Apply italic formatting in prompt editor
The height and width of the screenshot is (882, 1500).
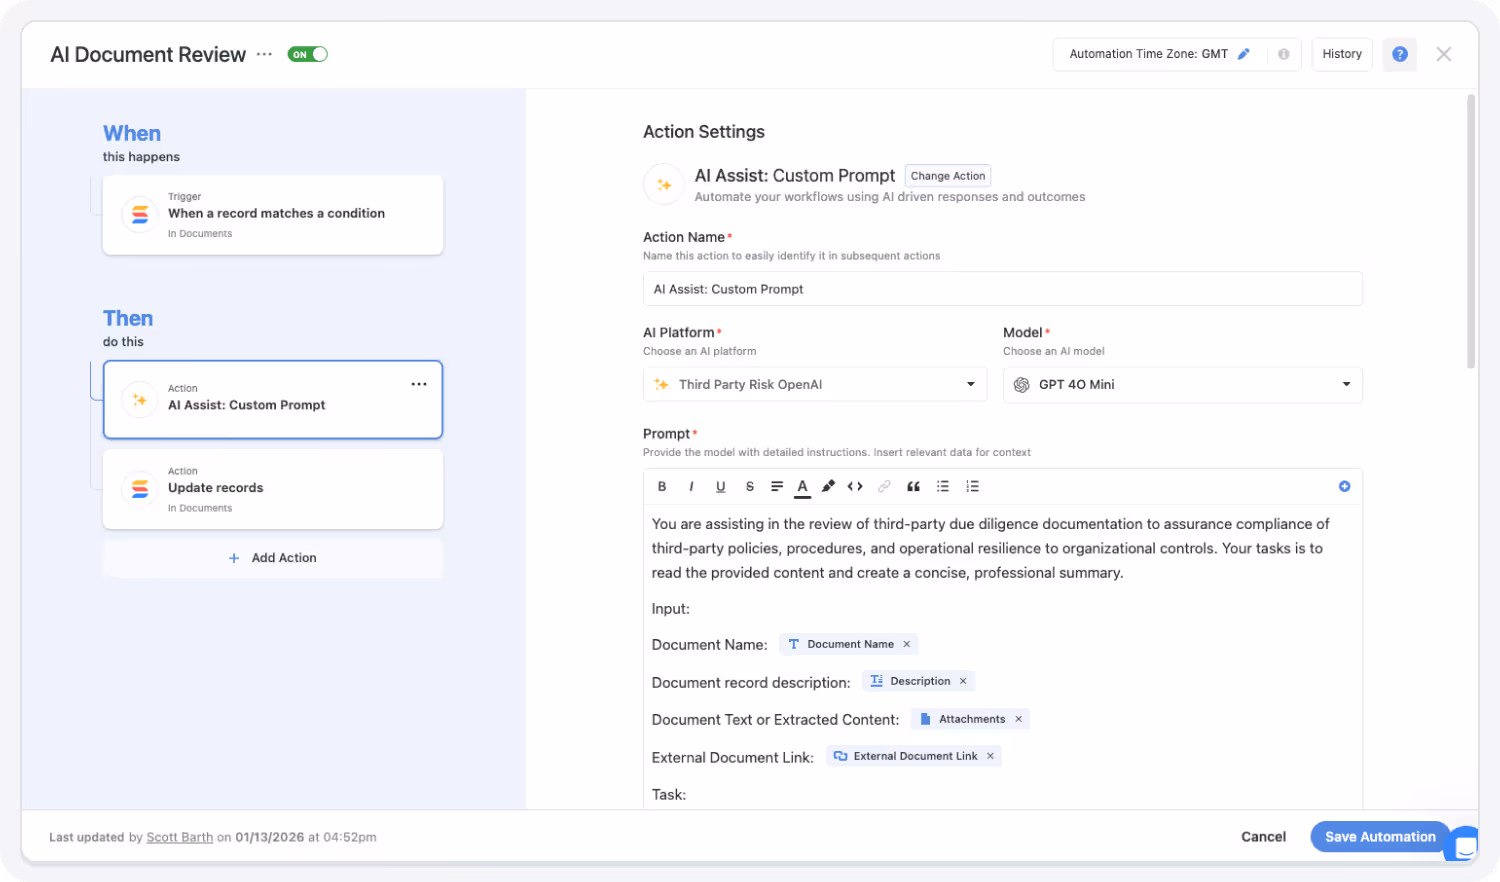[x=691, y=487]
